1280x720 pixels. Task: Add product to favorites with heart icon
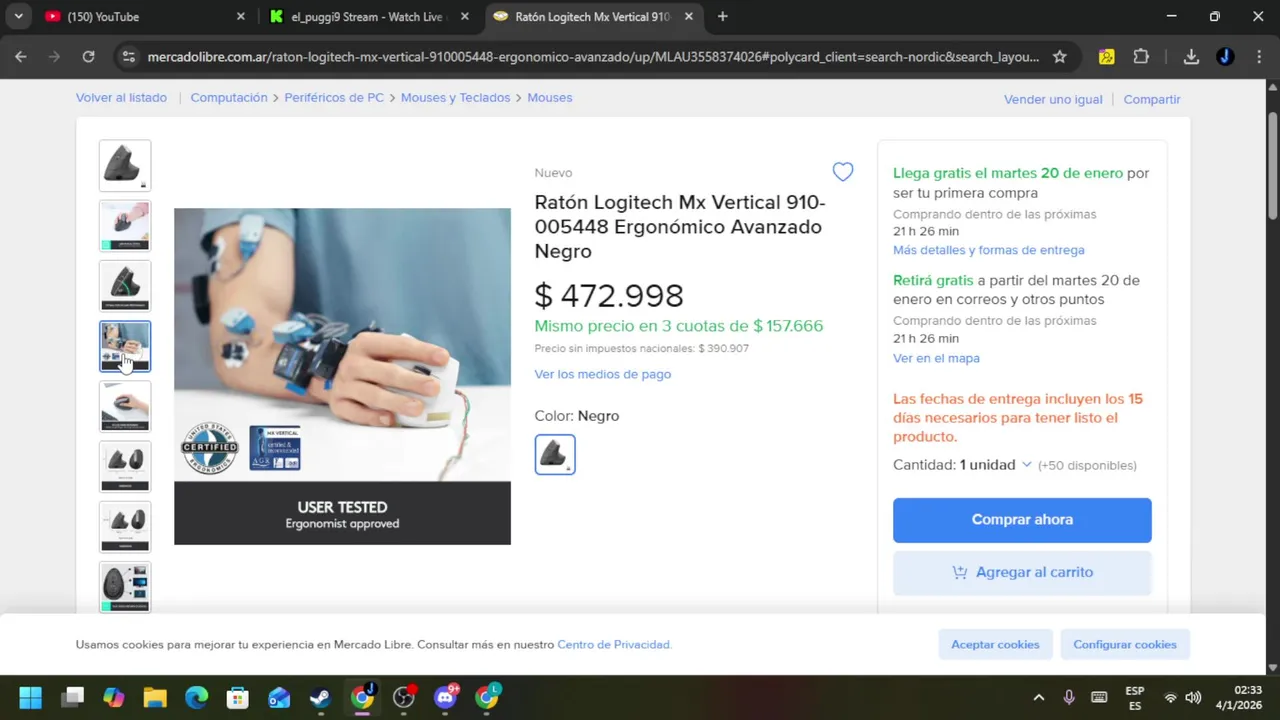(x=843, y=172)
